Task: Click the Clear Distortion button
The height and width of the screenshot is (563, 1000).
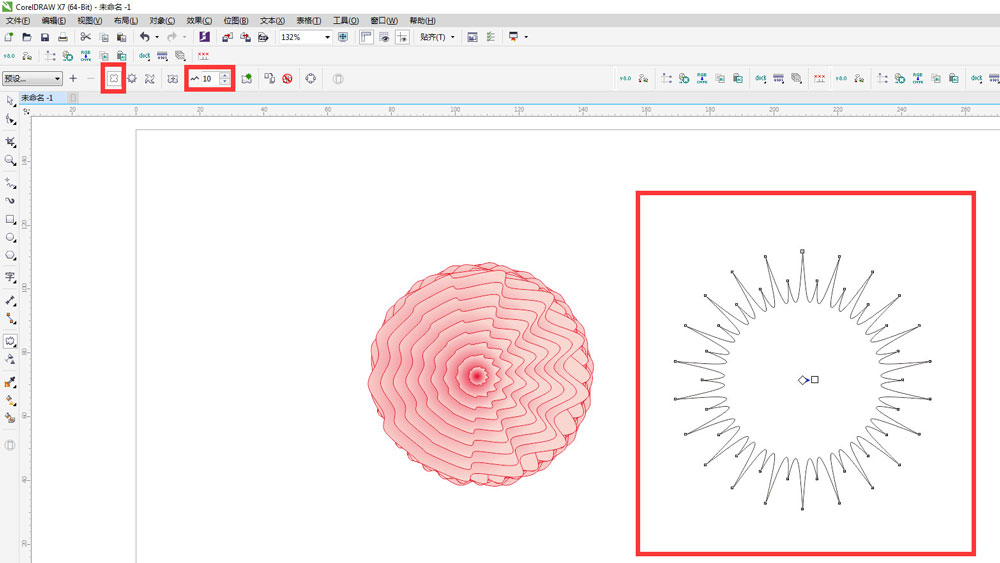Action: tap(287, 78)
